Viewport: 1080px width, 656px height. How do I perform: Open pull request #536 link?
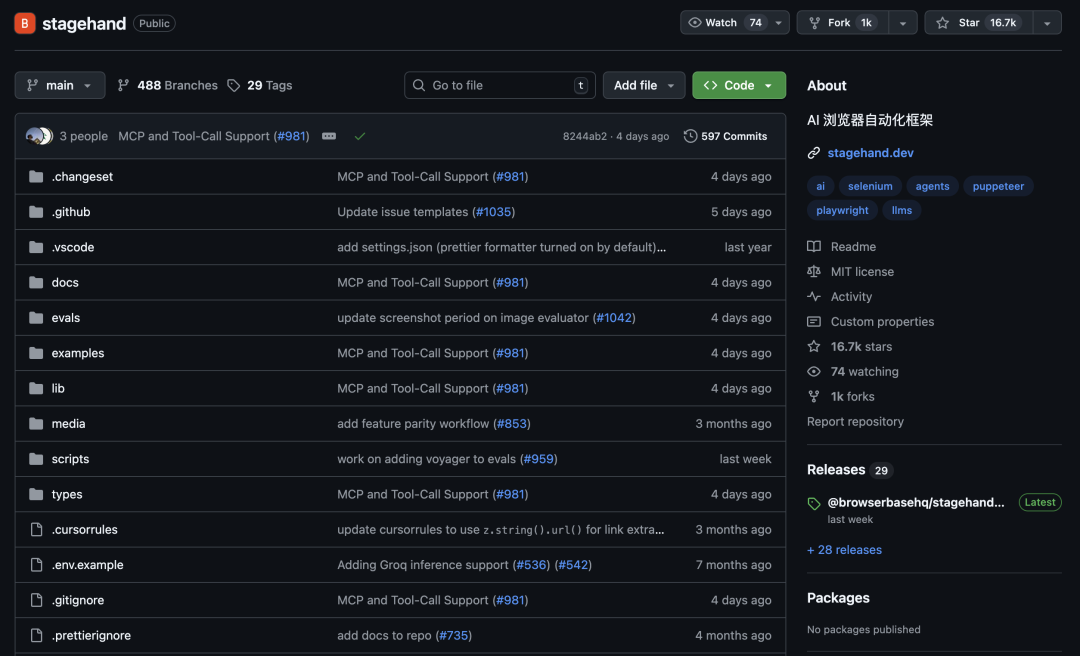click(x=531, y=565)
